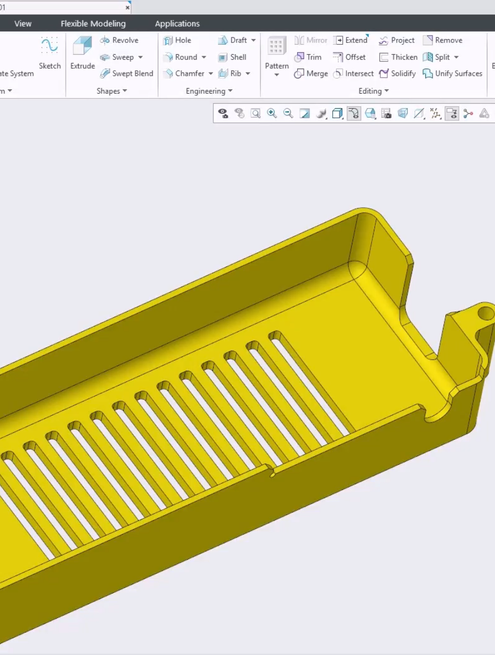The height and width of the screenshot is (655, 495).
Task: Open the Pattern dropdown arrow
Action: click(x=277, y=75)
